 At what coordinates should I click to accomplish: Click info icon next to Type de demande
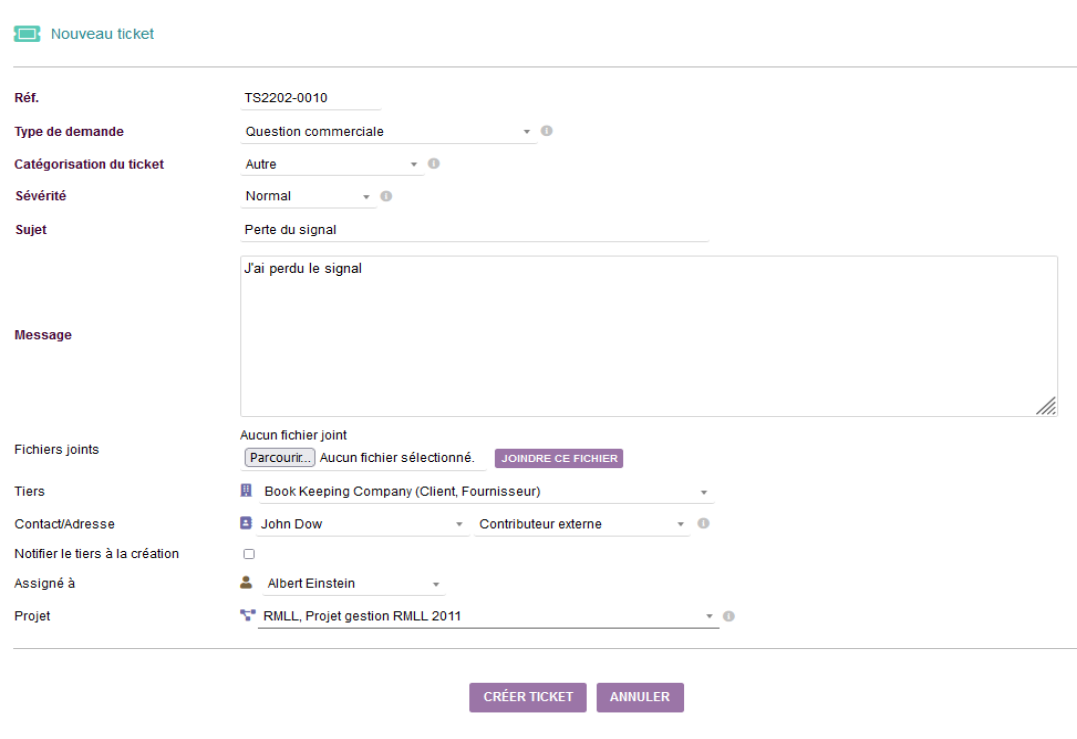click(547, 130)
